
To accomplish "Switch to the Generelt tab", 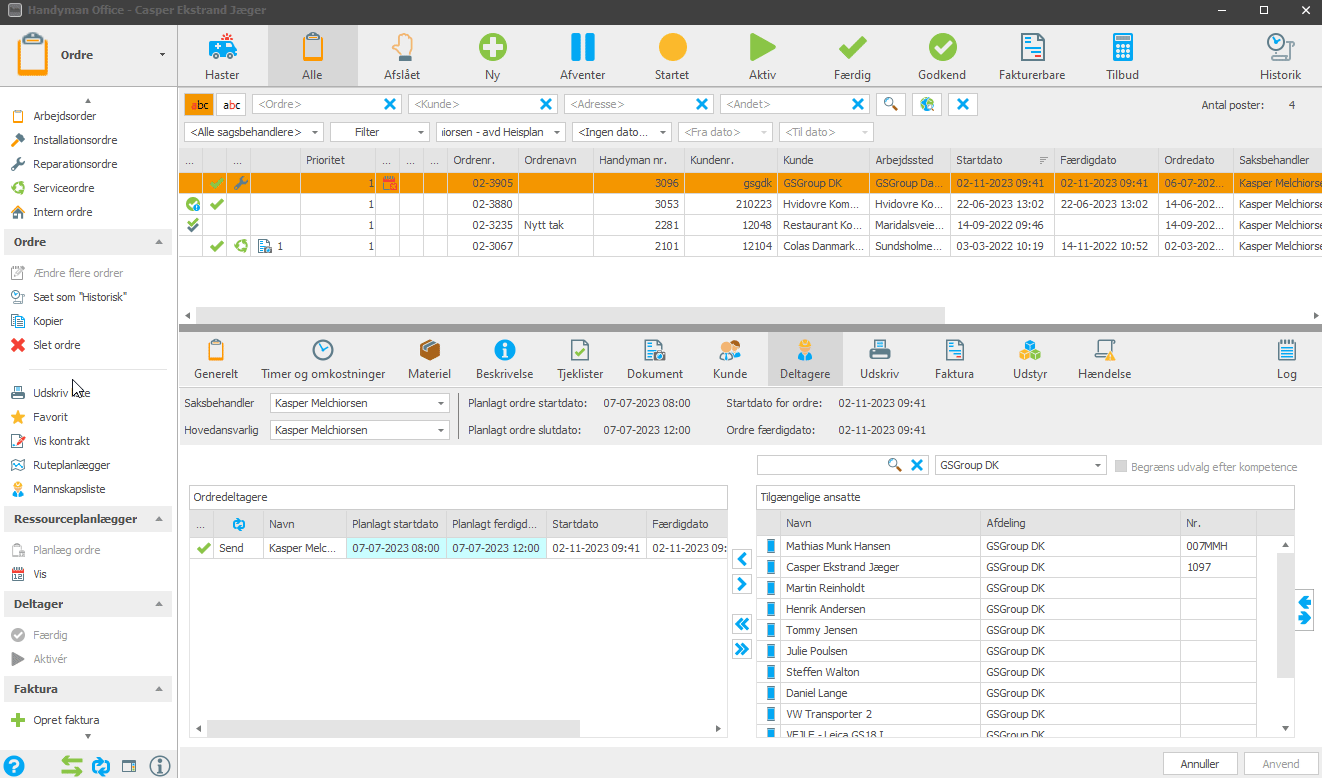I will (x=216, y=359).
